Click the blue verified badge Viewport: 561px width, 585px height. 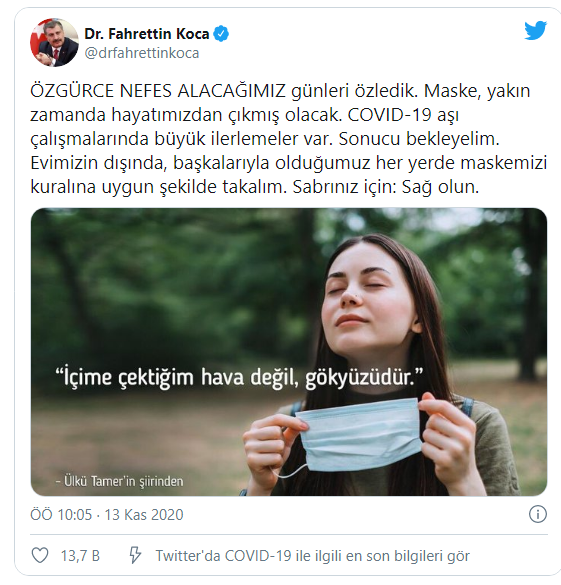tap(221, 34)
